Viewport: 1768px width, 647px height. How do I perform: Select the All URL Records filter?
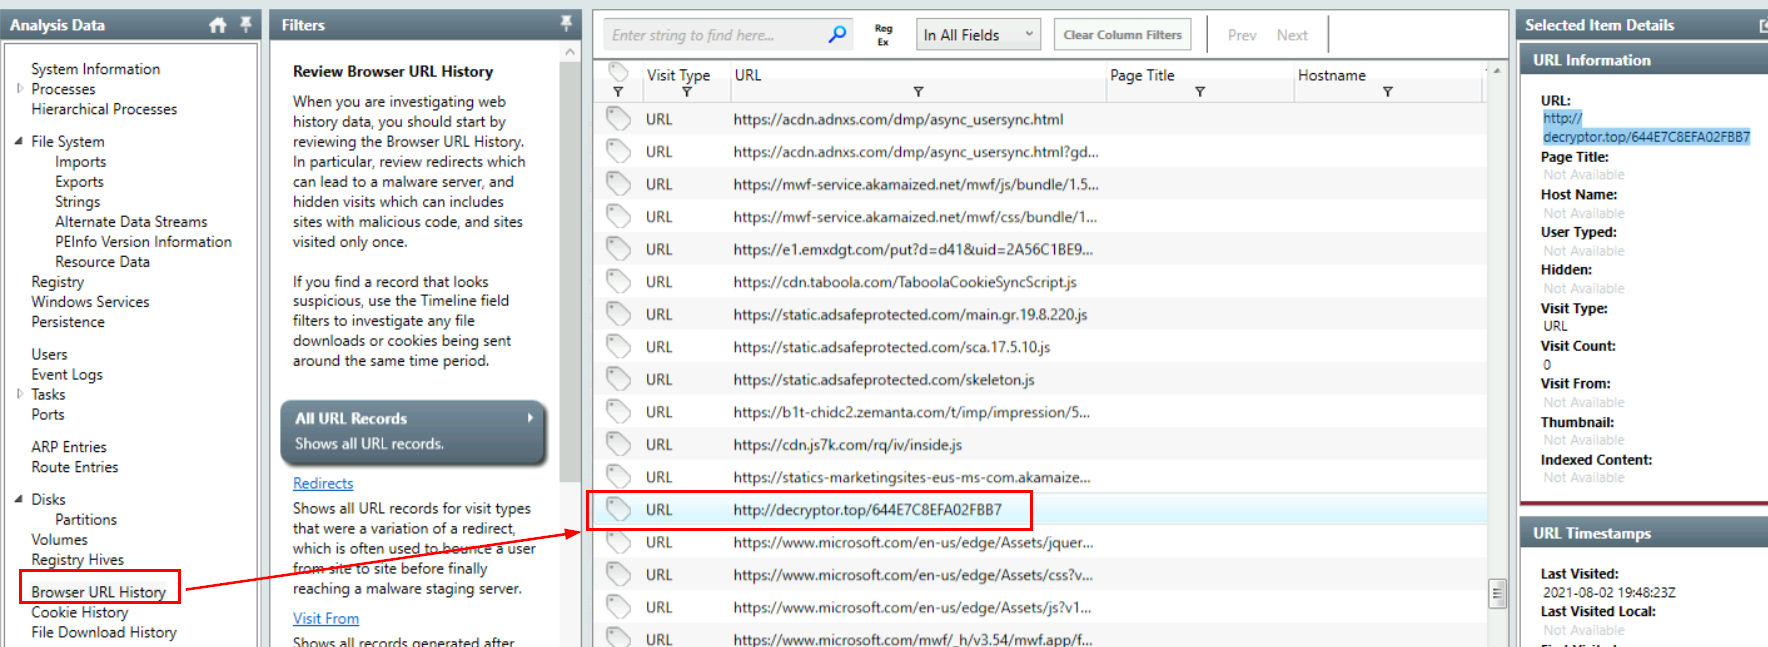(413, 431)
